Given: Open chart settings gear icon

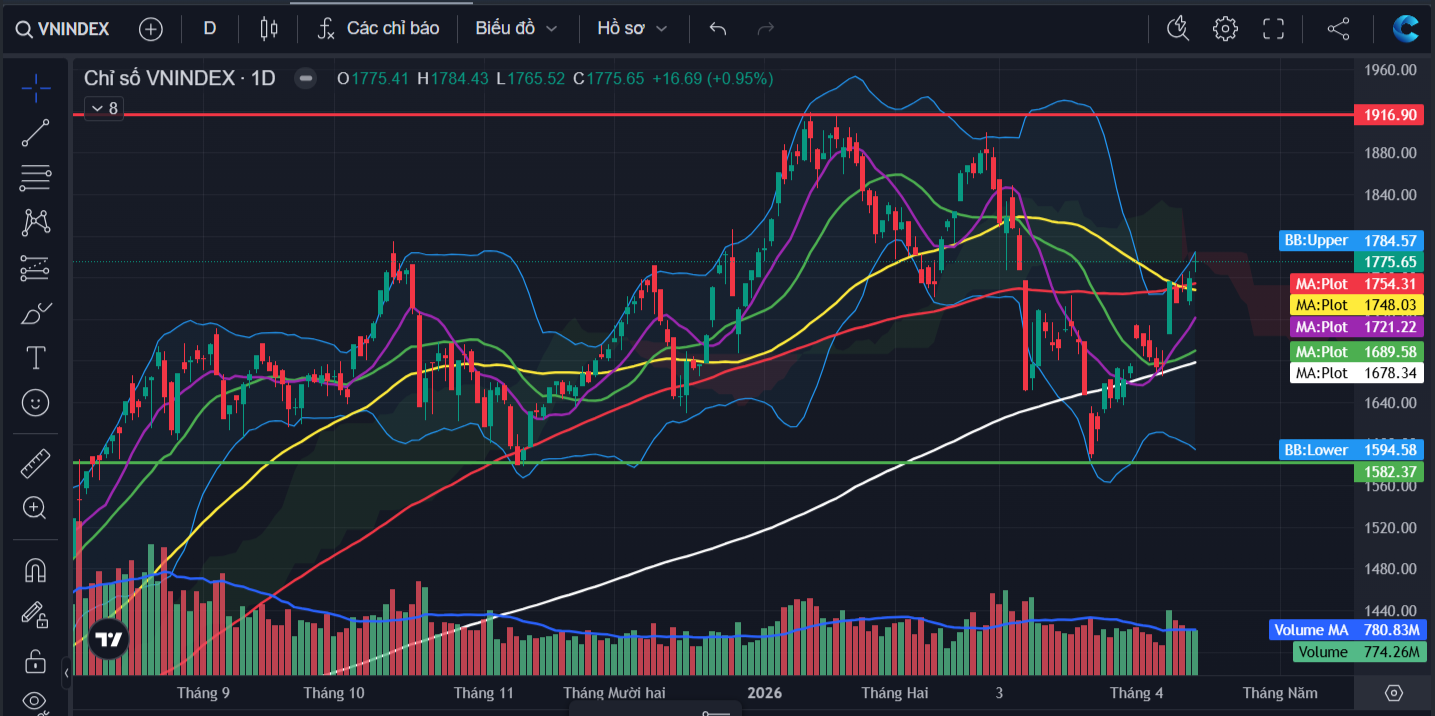Looking at the screenshot, I should click(1225, 29).
